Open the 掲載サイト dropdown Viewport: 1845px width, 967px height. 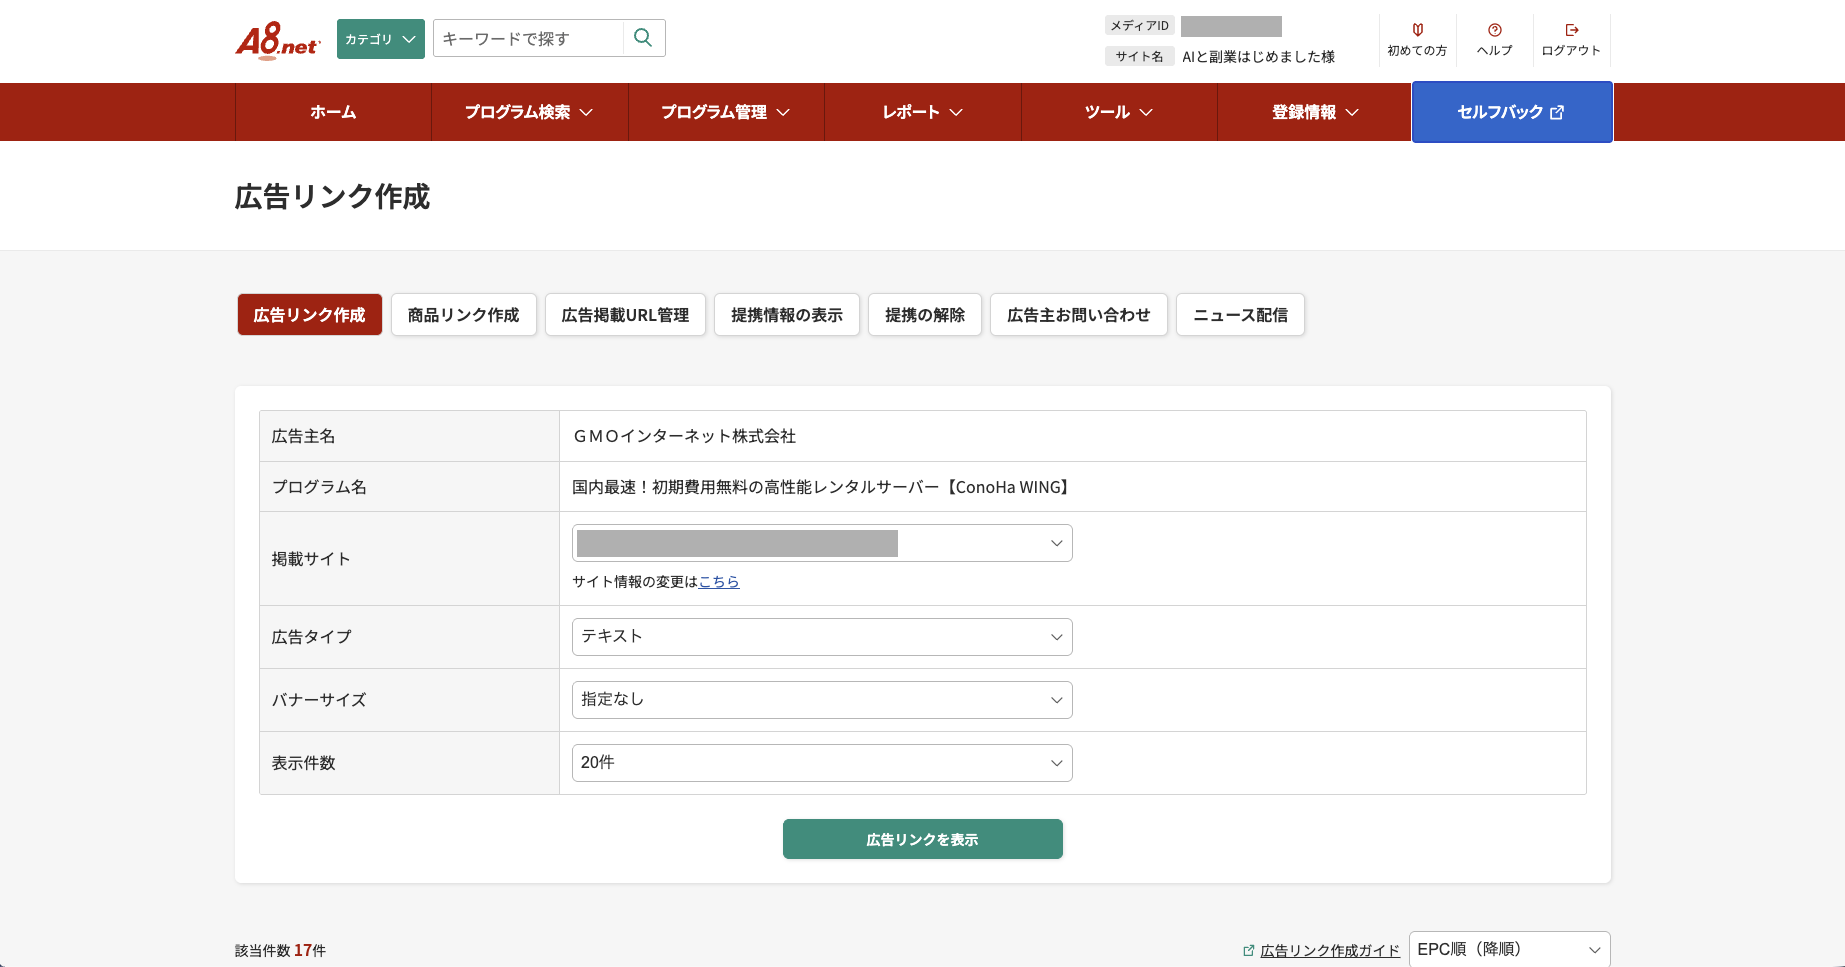[822, 543]
